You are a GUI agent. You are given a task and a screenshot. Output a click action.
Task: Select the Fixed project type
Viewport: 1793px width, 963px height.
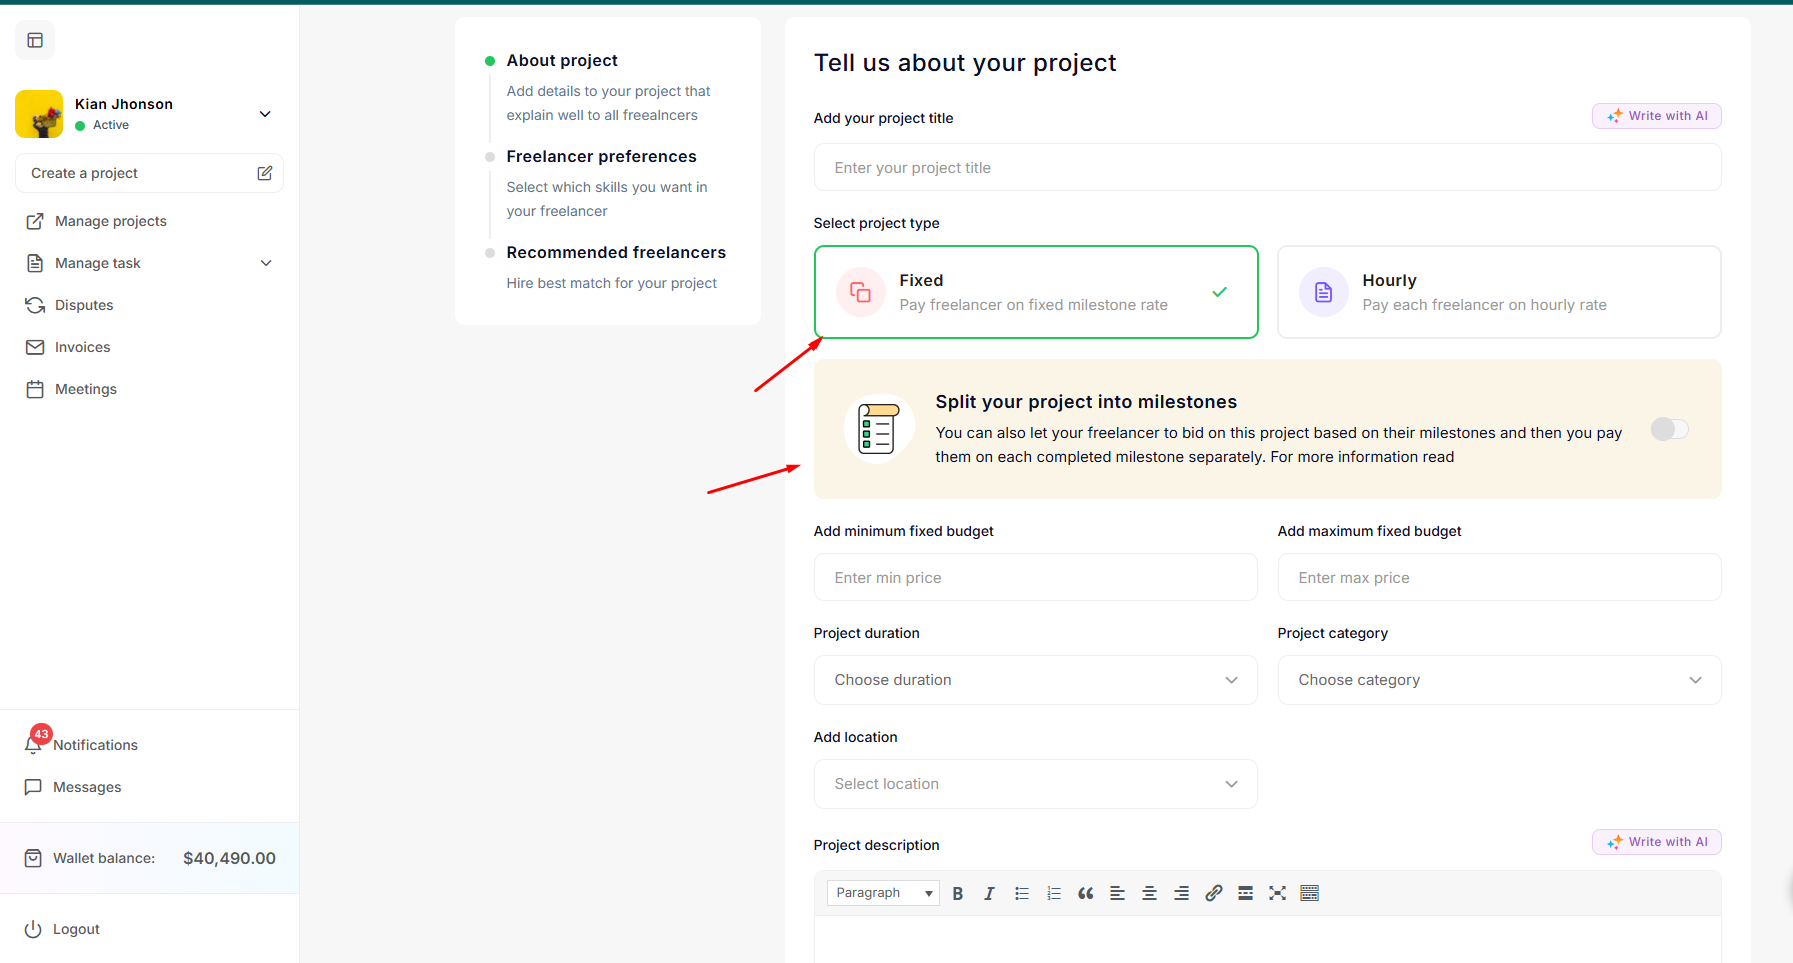click(x=1035, y=292)
